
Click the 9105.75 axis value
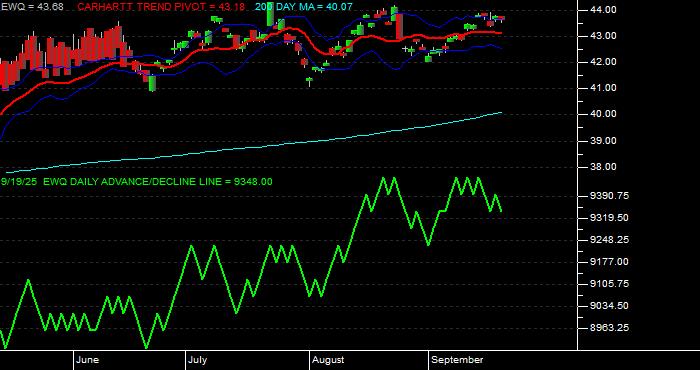[x=608, y=284]
